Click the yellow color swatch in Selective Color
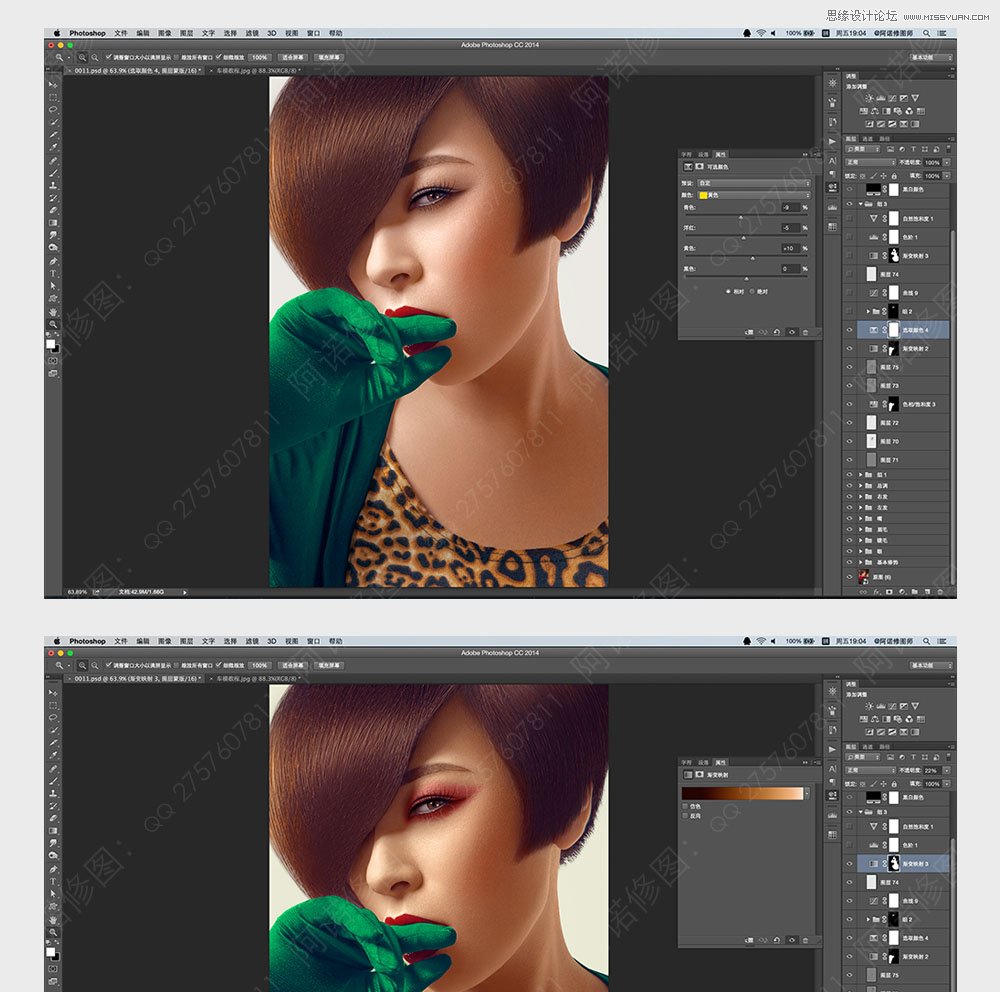Viewport: 1000px width, 992px height. pos(703,196)
